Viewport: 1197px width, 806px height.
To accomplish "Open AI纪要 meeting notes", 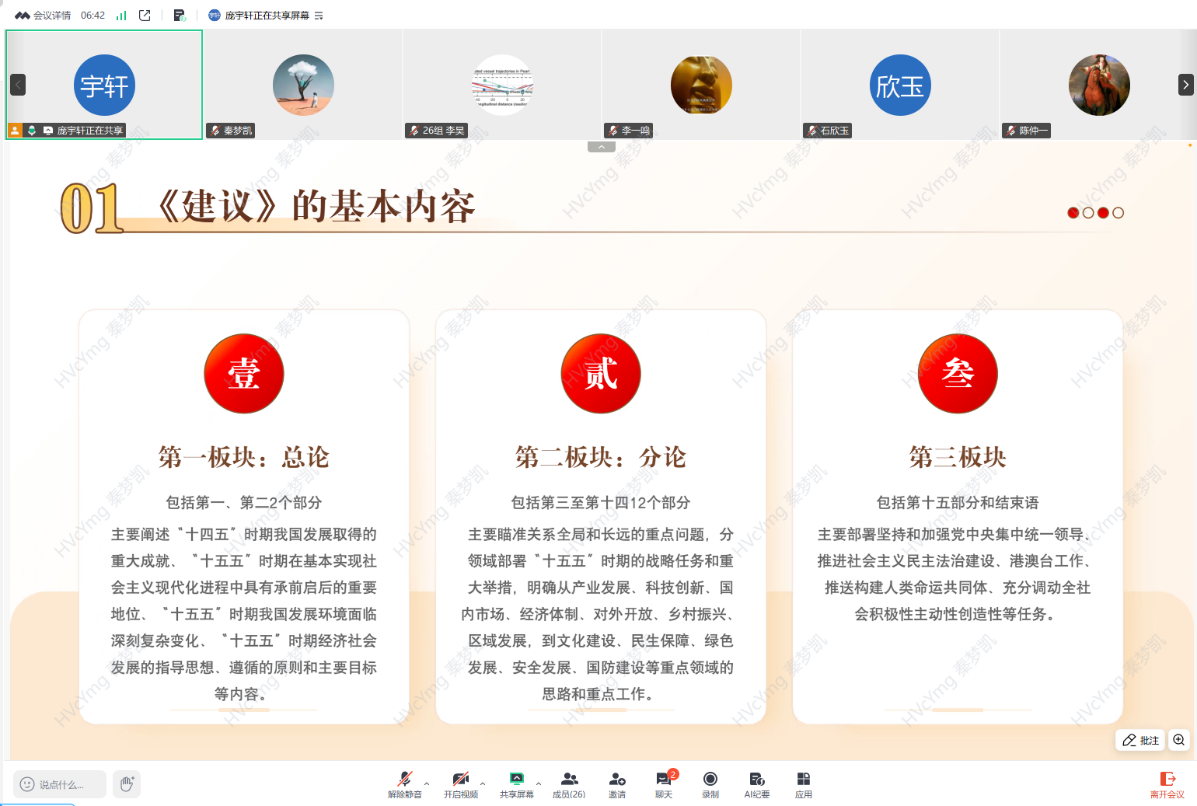I will pyautogui.click(x=757, y=783).
